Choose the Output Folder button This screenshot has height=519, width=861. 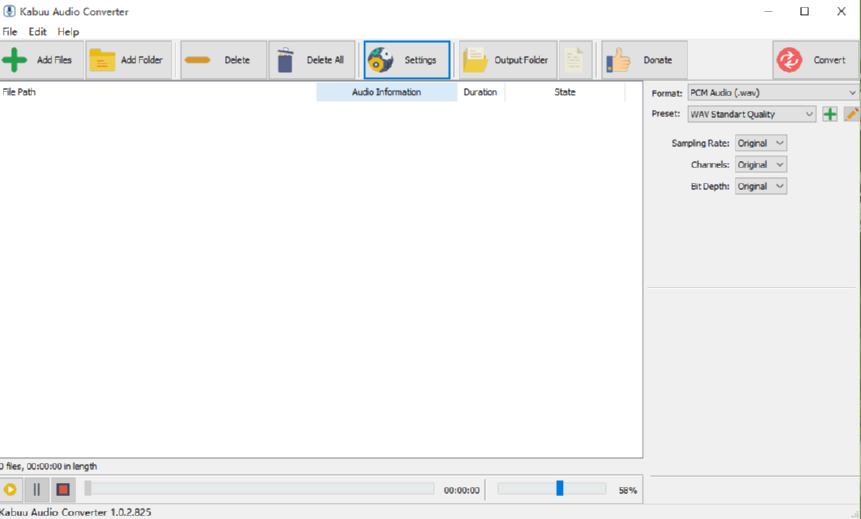point(508,60)
